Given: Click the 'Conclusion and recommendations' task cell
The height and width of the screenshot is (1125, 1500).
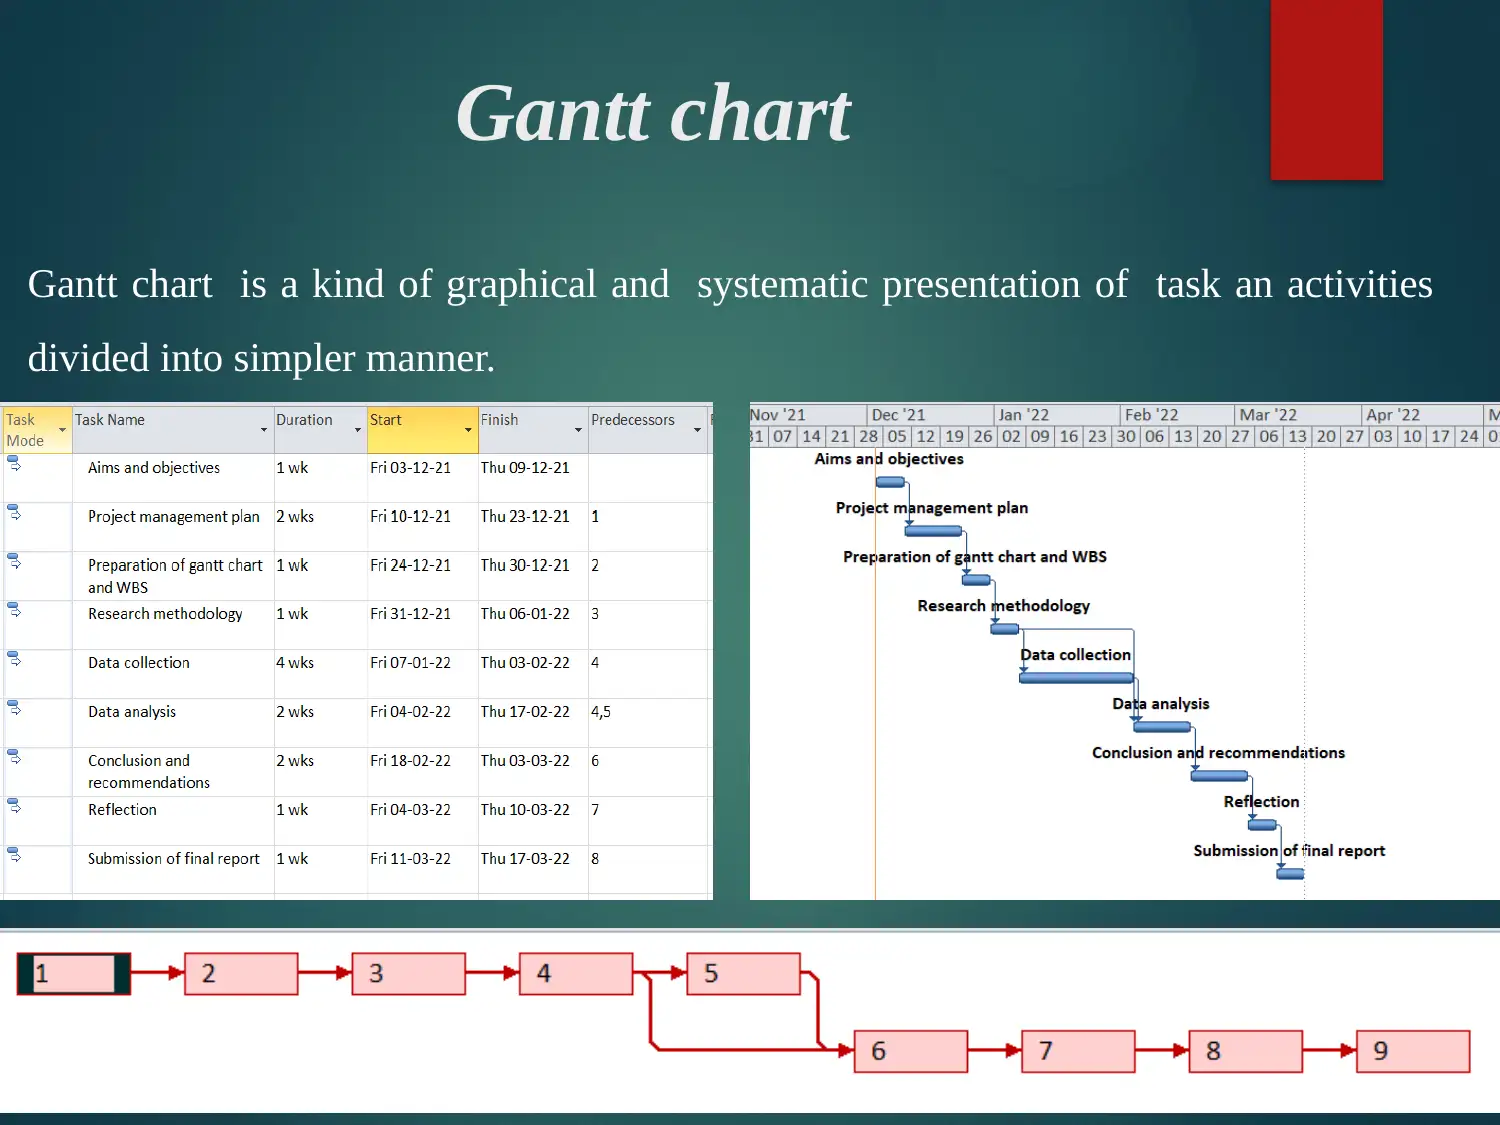Looking at the screenshot, I should (x=173, y=772).
